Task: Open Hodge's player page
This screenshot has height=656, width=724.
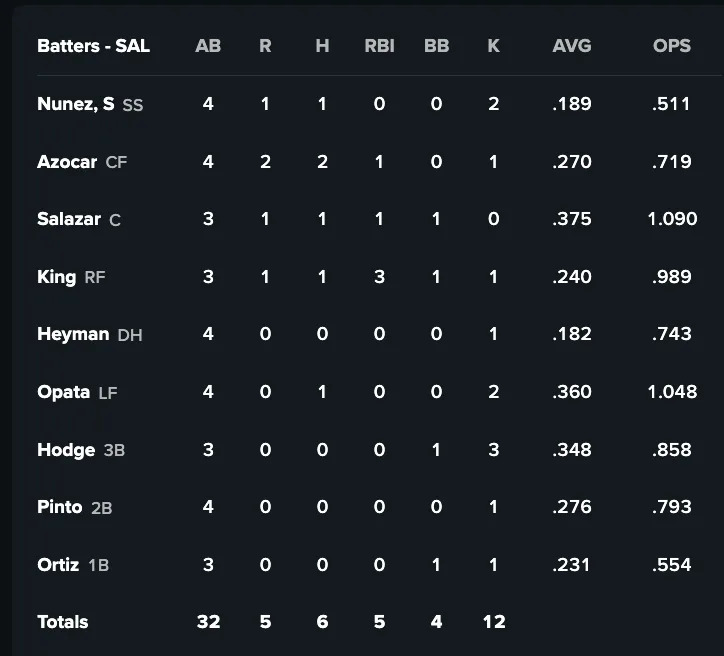Action: click(66, 450)
